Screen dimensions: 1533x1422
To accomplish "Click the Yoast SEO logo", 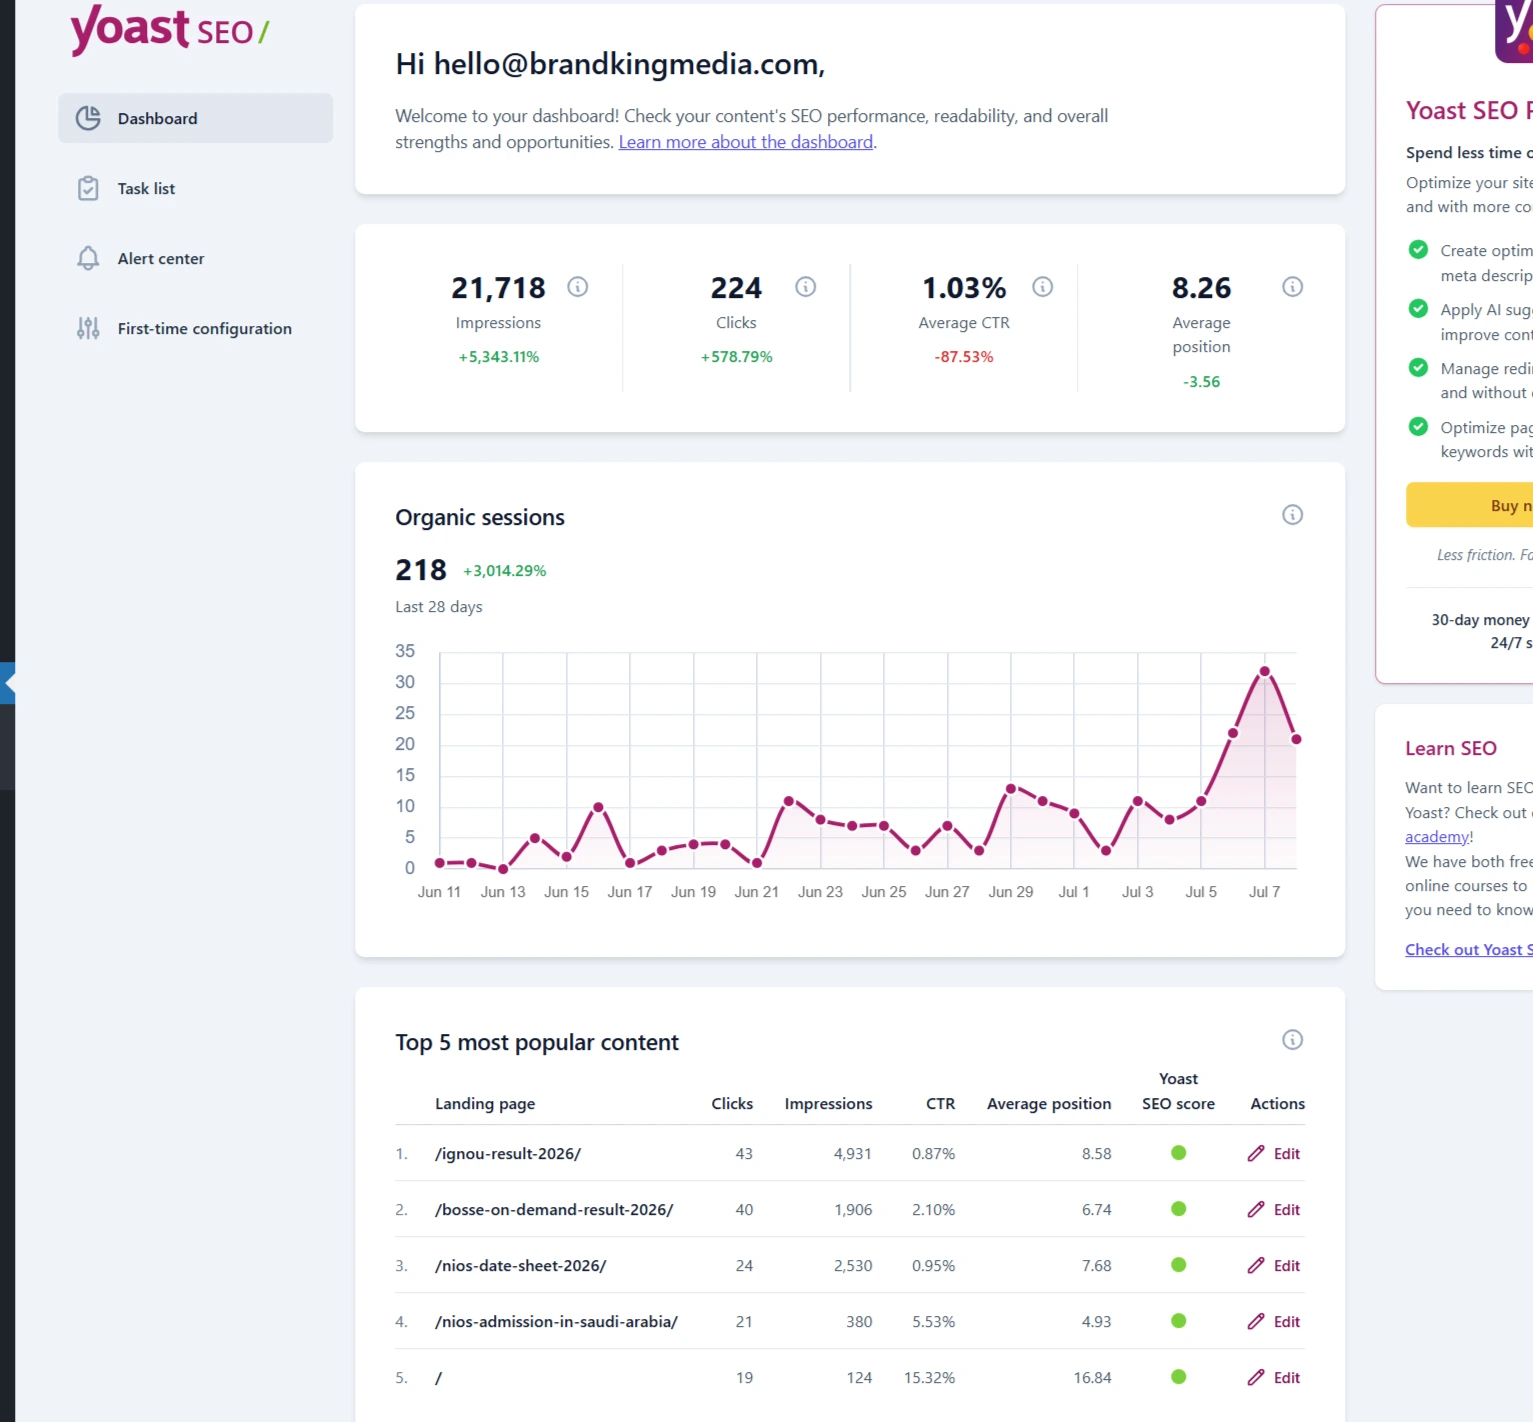I will 169,29.
